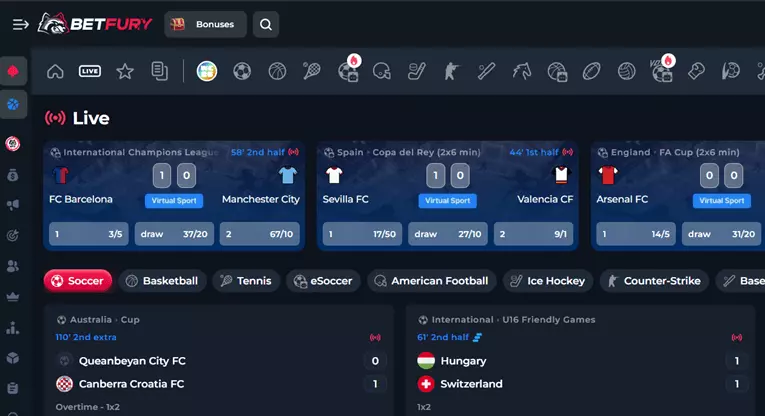This screenshot has width=765, height=416.
Task: Click Virtual Sport badge on Barcelona match
Action: (x=174, y=200)
